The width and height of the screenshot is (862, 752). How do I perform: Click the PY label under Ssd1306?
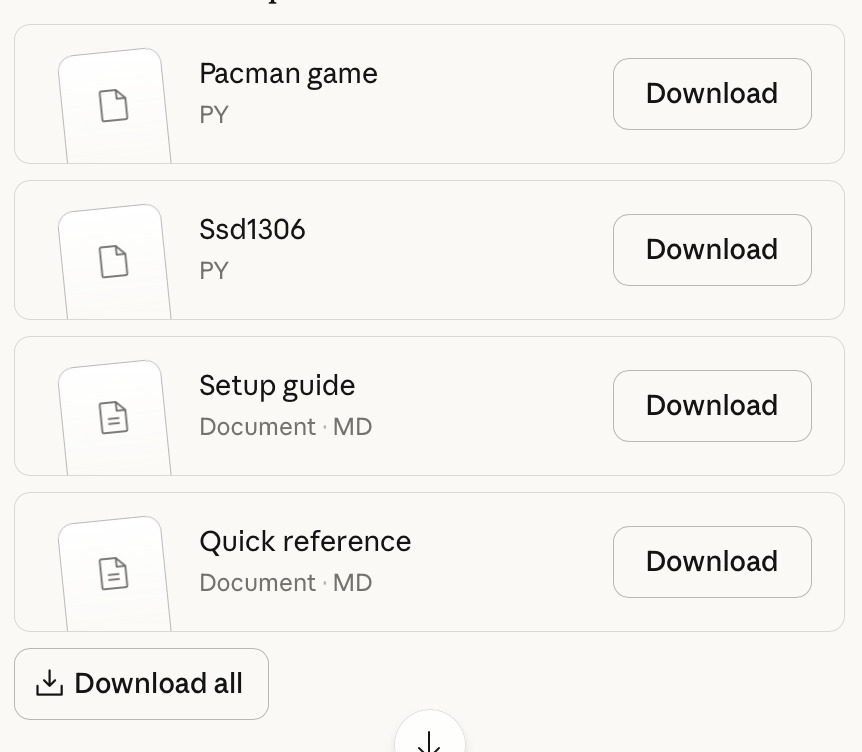pos(214,271)
